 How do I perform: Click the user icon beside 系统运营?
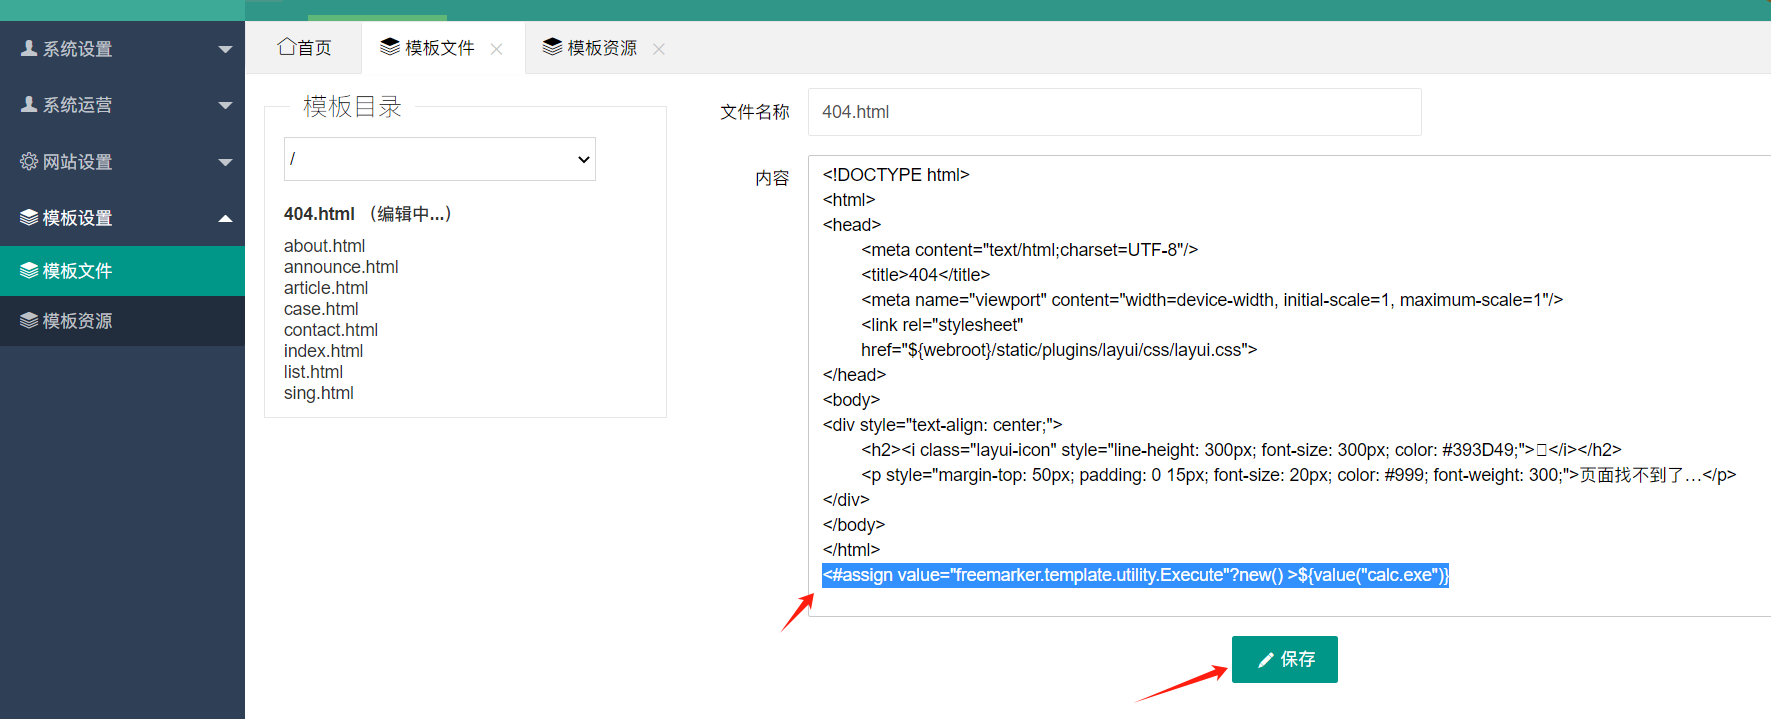point(29,104)
